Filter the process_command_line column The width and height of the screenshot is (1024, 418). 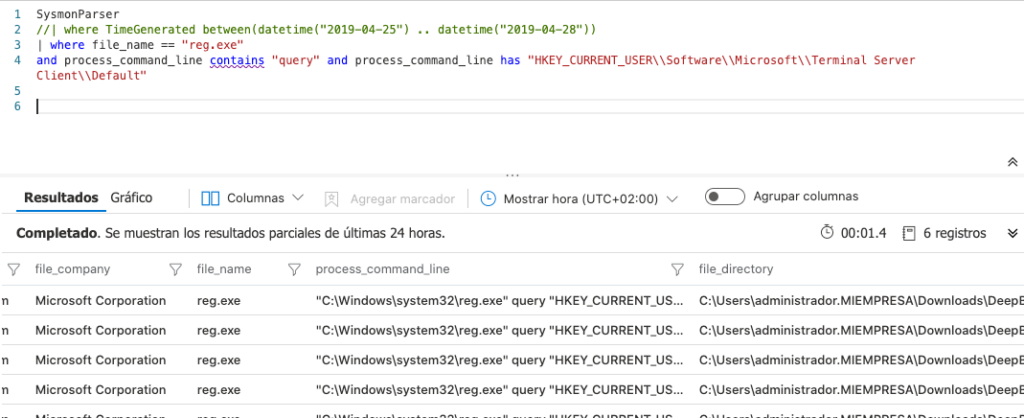(x=294, y=269)
